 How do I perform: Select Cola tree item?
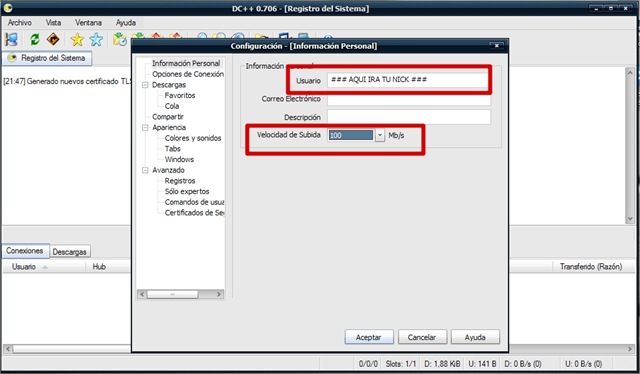172,106
